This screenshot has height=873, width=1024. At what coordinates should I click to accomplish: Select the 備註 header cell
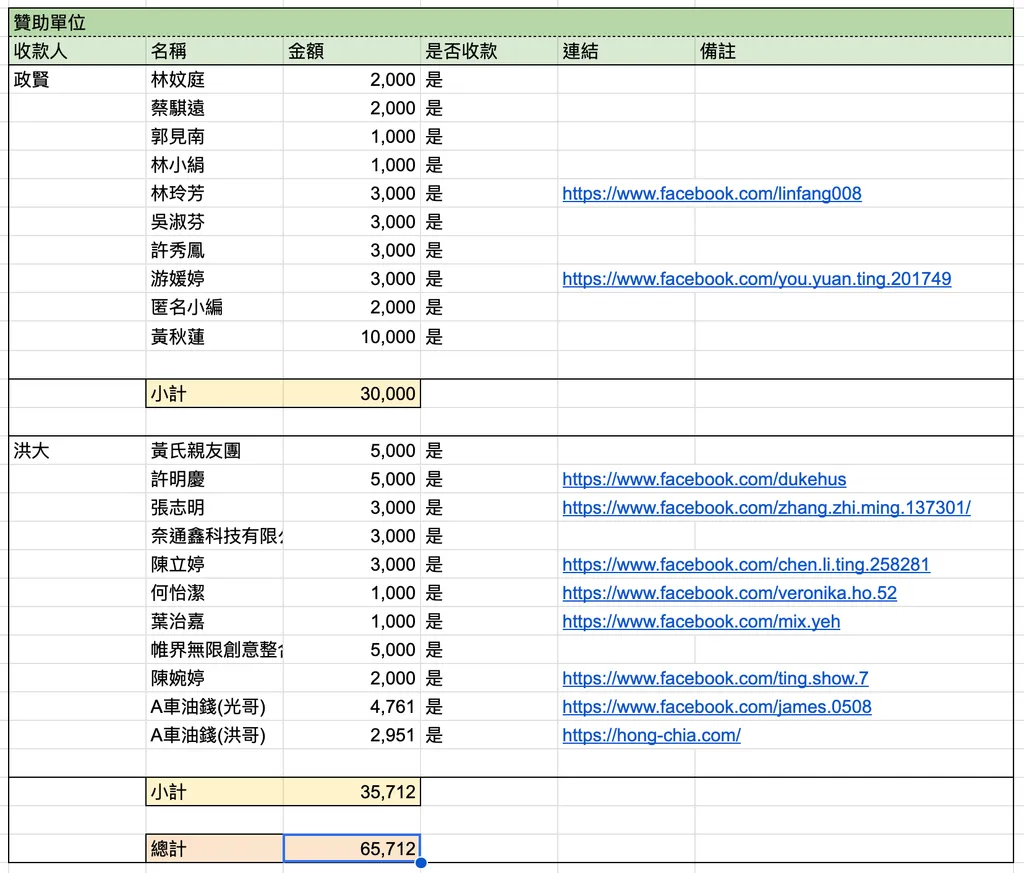tap(854, 51)
